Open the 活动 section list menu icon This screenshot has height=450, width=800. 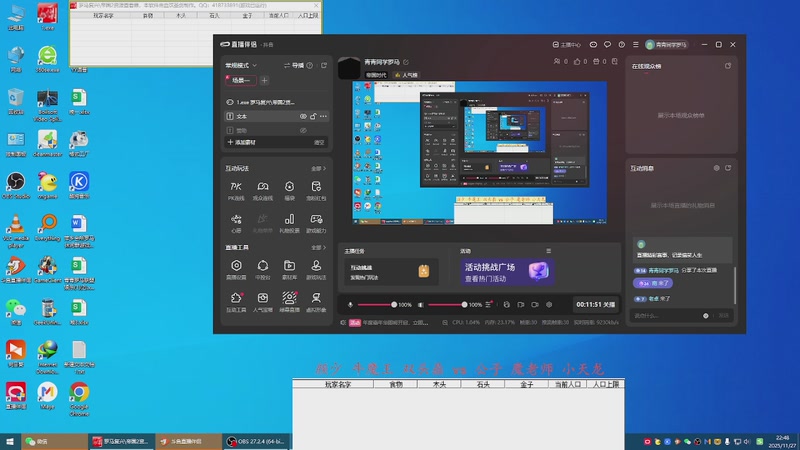(x=548, y=251)
